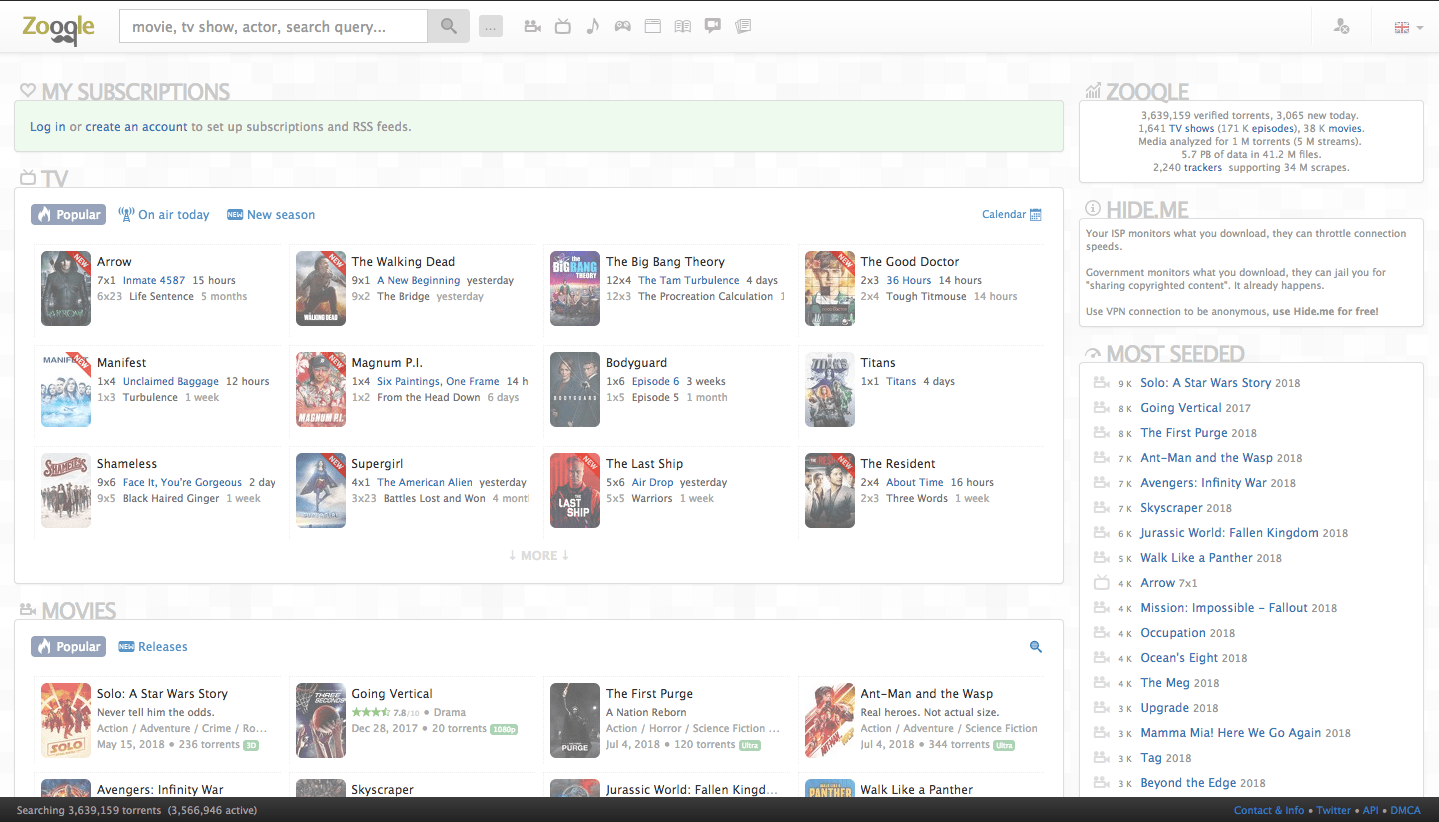The width and height of the screenshot is (1439, 822).
Task: Open most seeded Mamma Mia! Here We Go Again
Action: [1231, 733]
